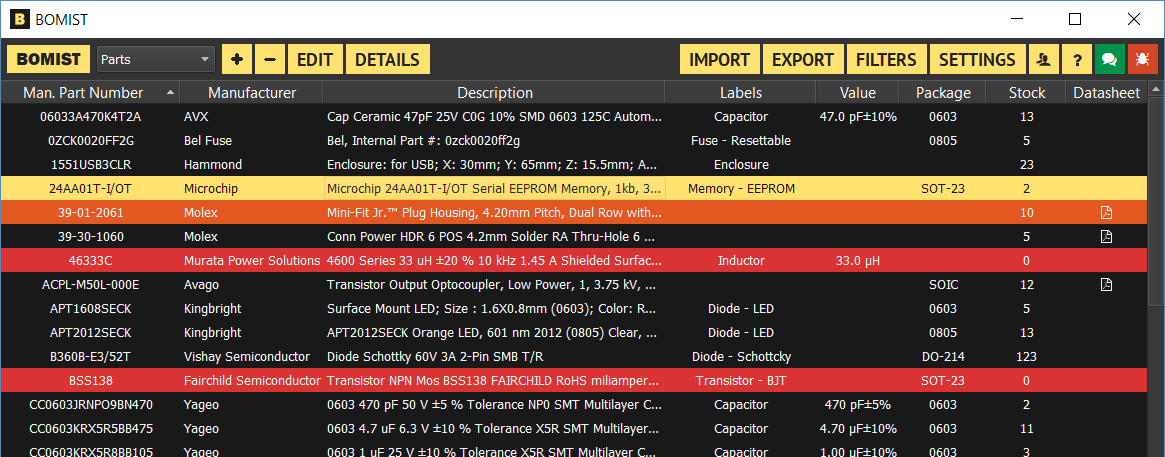This screenshot has width=1165, height=457.
Task: Sort by Value column header
Action: [x=857, y=93]
